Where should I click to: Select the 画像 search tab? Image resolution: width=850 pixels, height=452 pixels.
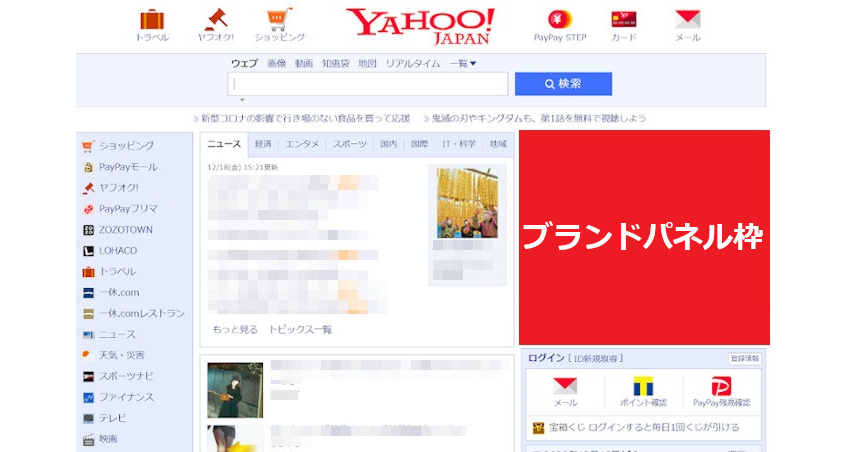pos(276,63)
